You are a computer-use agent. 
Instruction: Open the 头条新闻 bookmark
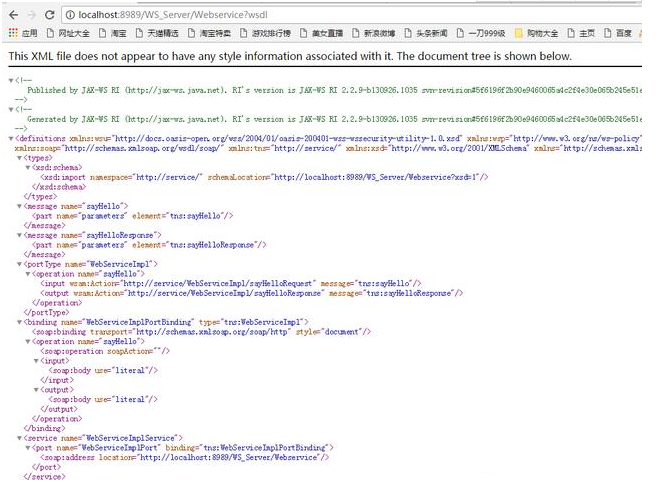click(x=426, y=33)
